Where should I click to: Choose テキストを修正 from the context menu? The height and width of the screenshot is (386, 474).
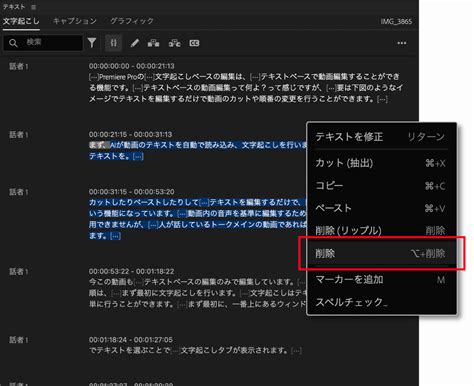(x=381, y=137)
